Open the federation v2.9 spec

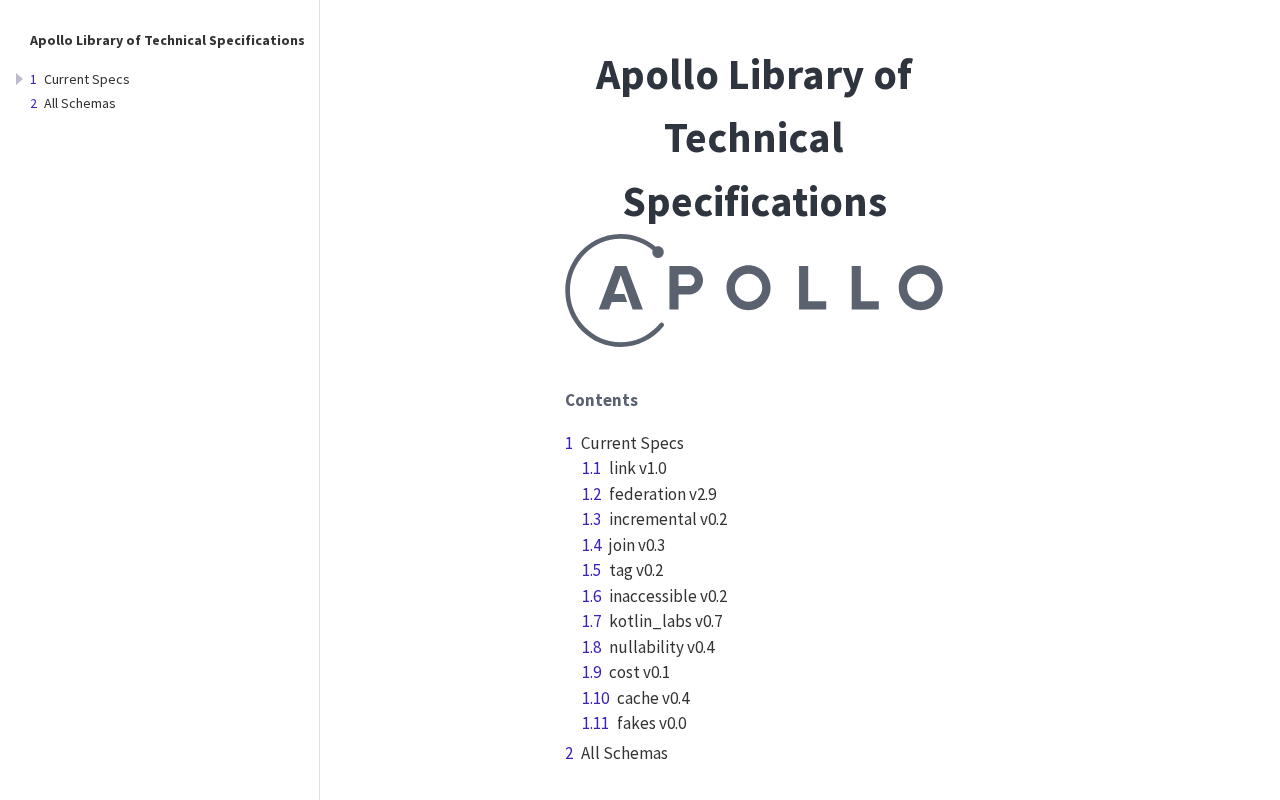coord(662,494)
